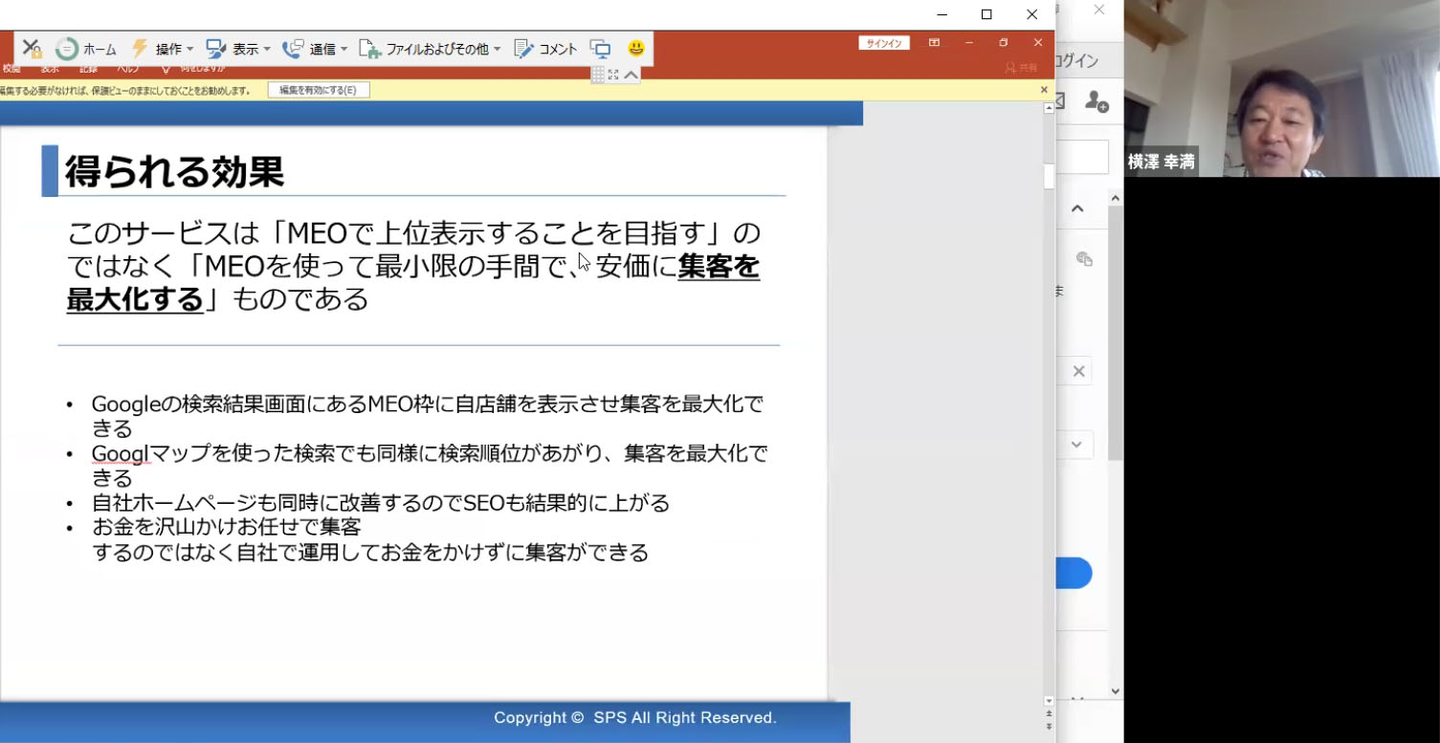This screenshot has height=743, width=1440.
Task: Click the blue rounded button in right panel
Action: (x=1074, y=573)
